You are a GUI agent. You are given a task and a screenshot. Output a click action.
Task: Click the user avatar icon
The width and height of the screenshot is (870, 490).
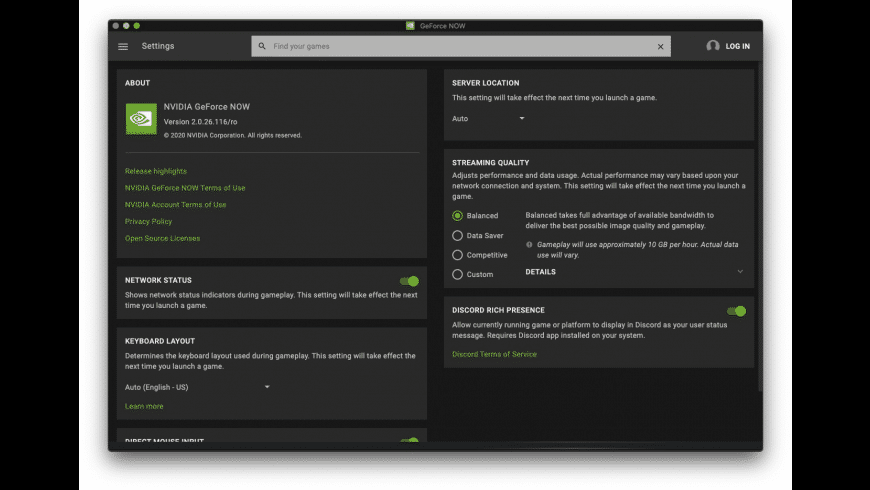tap(713, 46)
